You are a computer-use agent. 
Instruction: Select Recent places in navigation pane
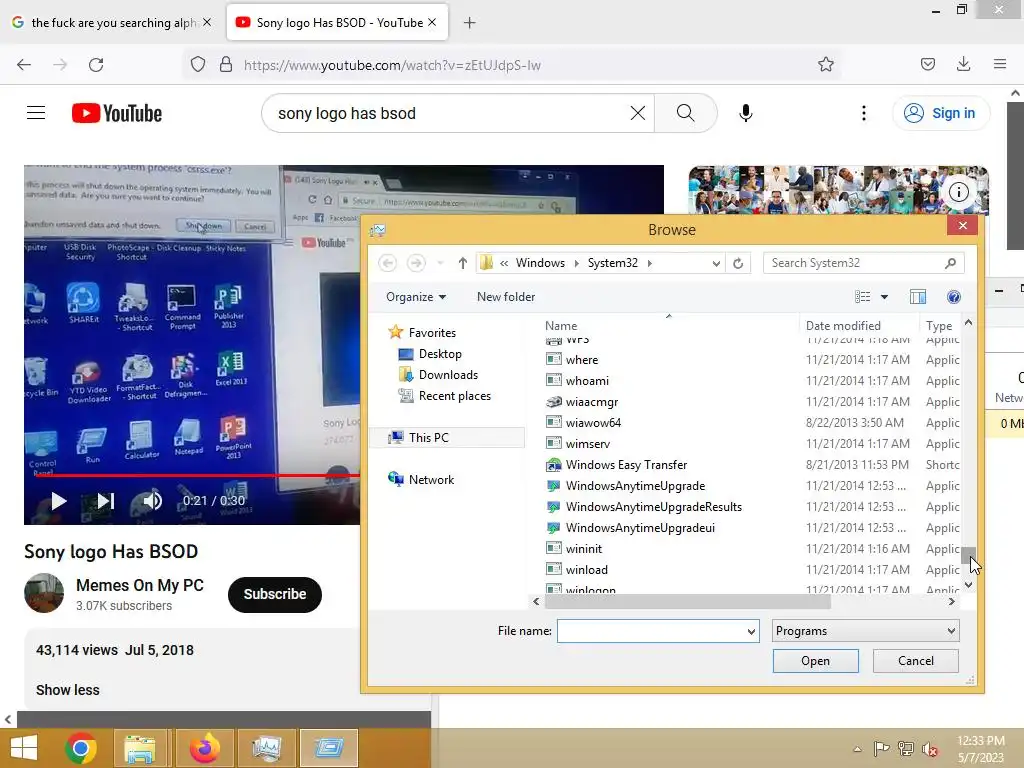pos(455,396)
